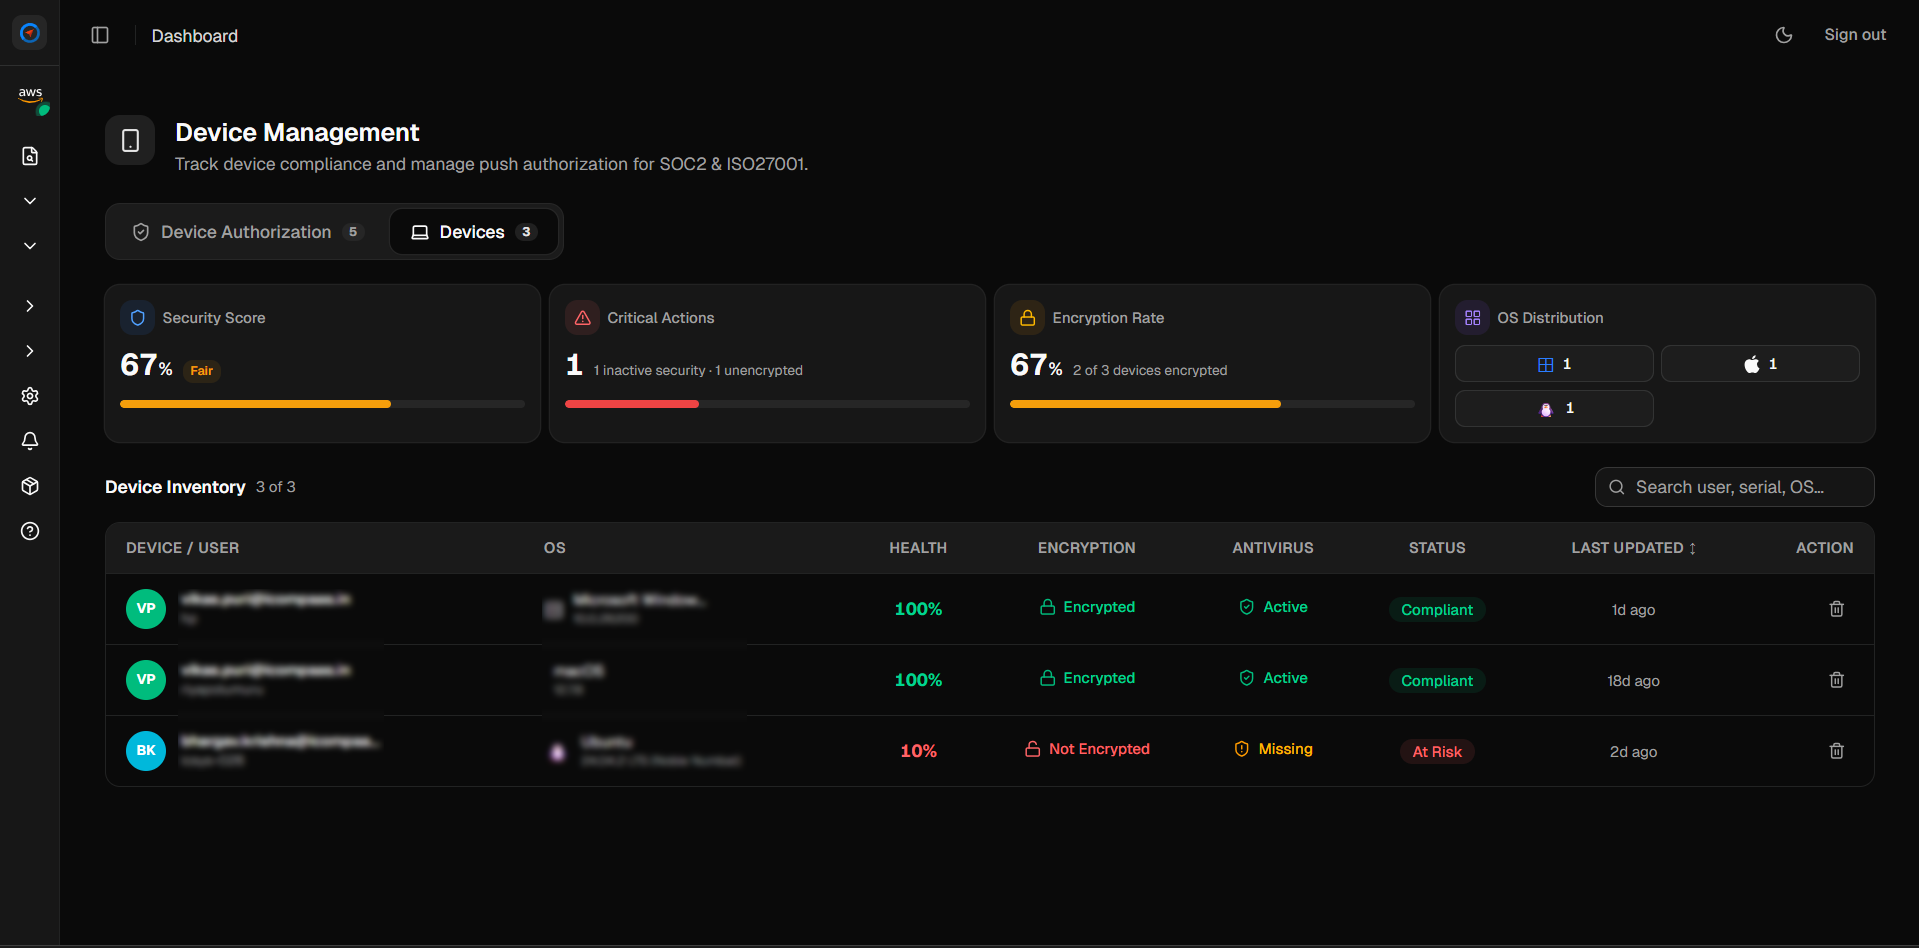Sort by Last Updated column
Screen dimensions: 1919x948
1633,548
